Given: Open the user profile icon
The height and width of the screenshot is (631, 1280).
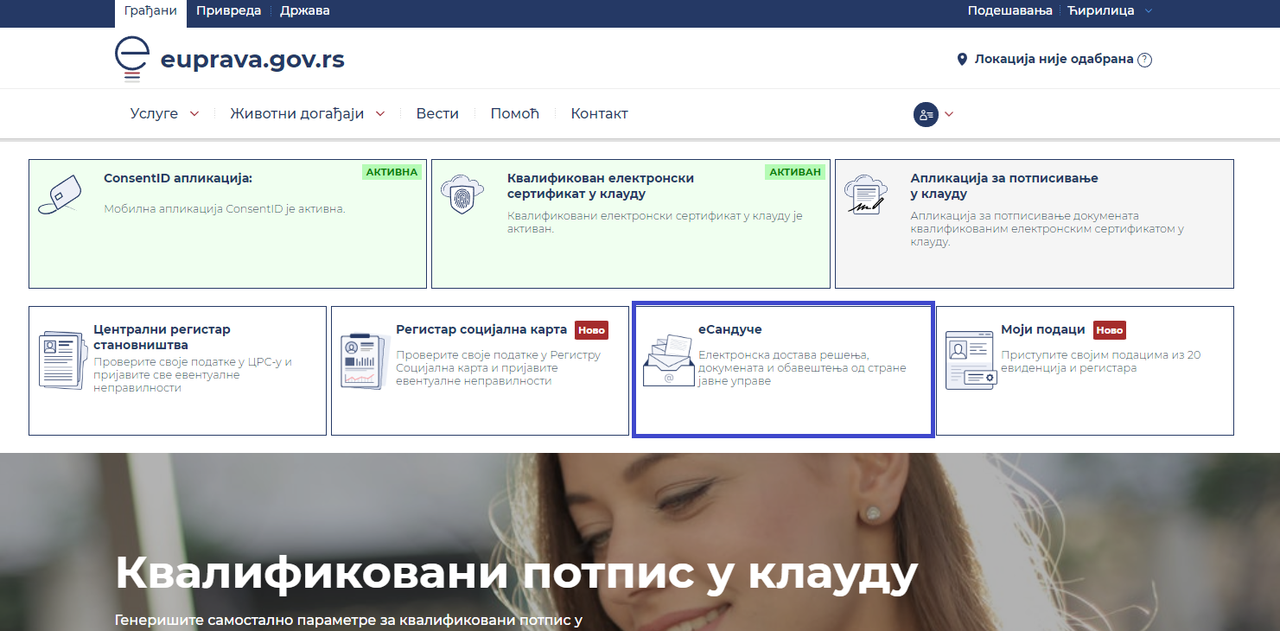Looking at the screenshot, I should point(925,114).
